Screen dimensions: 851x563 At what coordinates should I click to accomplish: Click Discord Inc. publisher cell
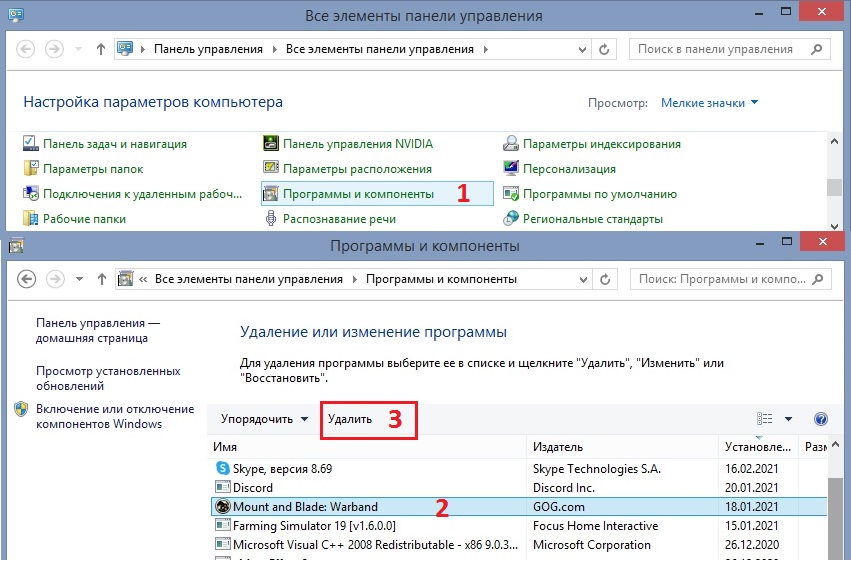click(x=564, y=488)
